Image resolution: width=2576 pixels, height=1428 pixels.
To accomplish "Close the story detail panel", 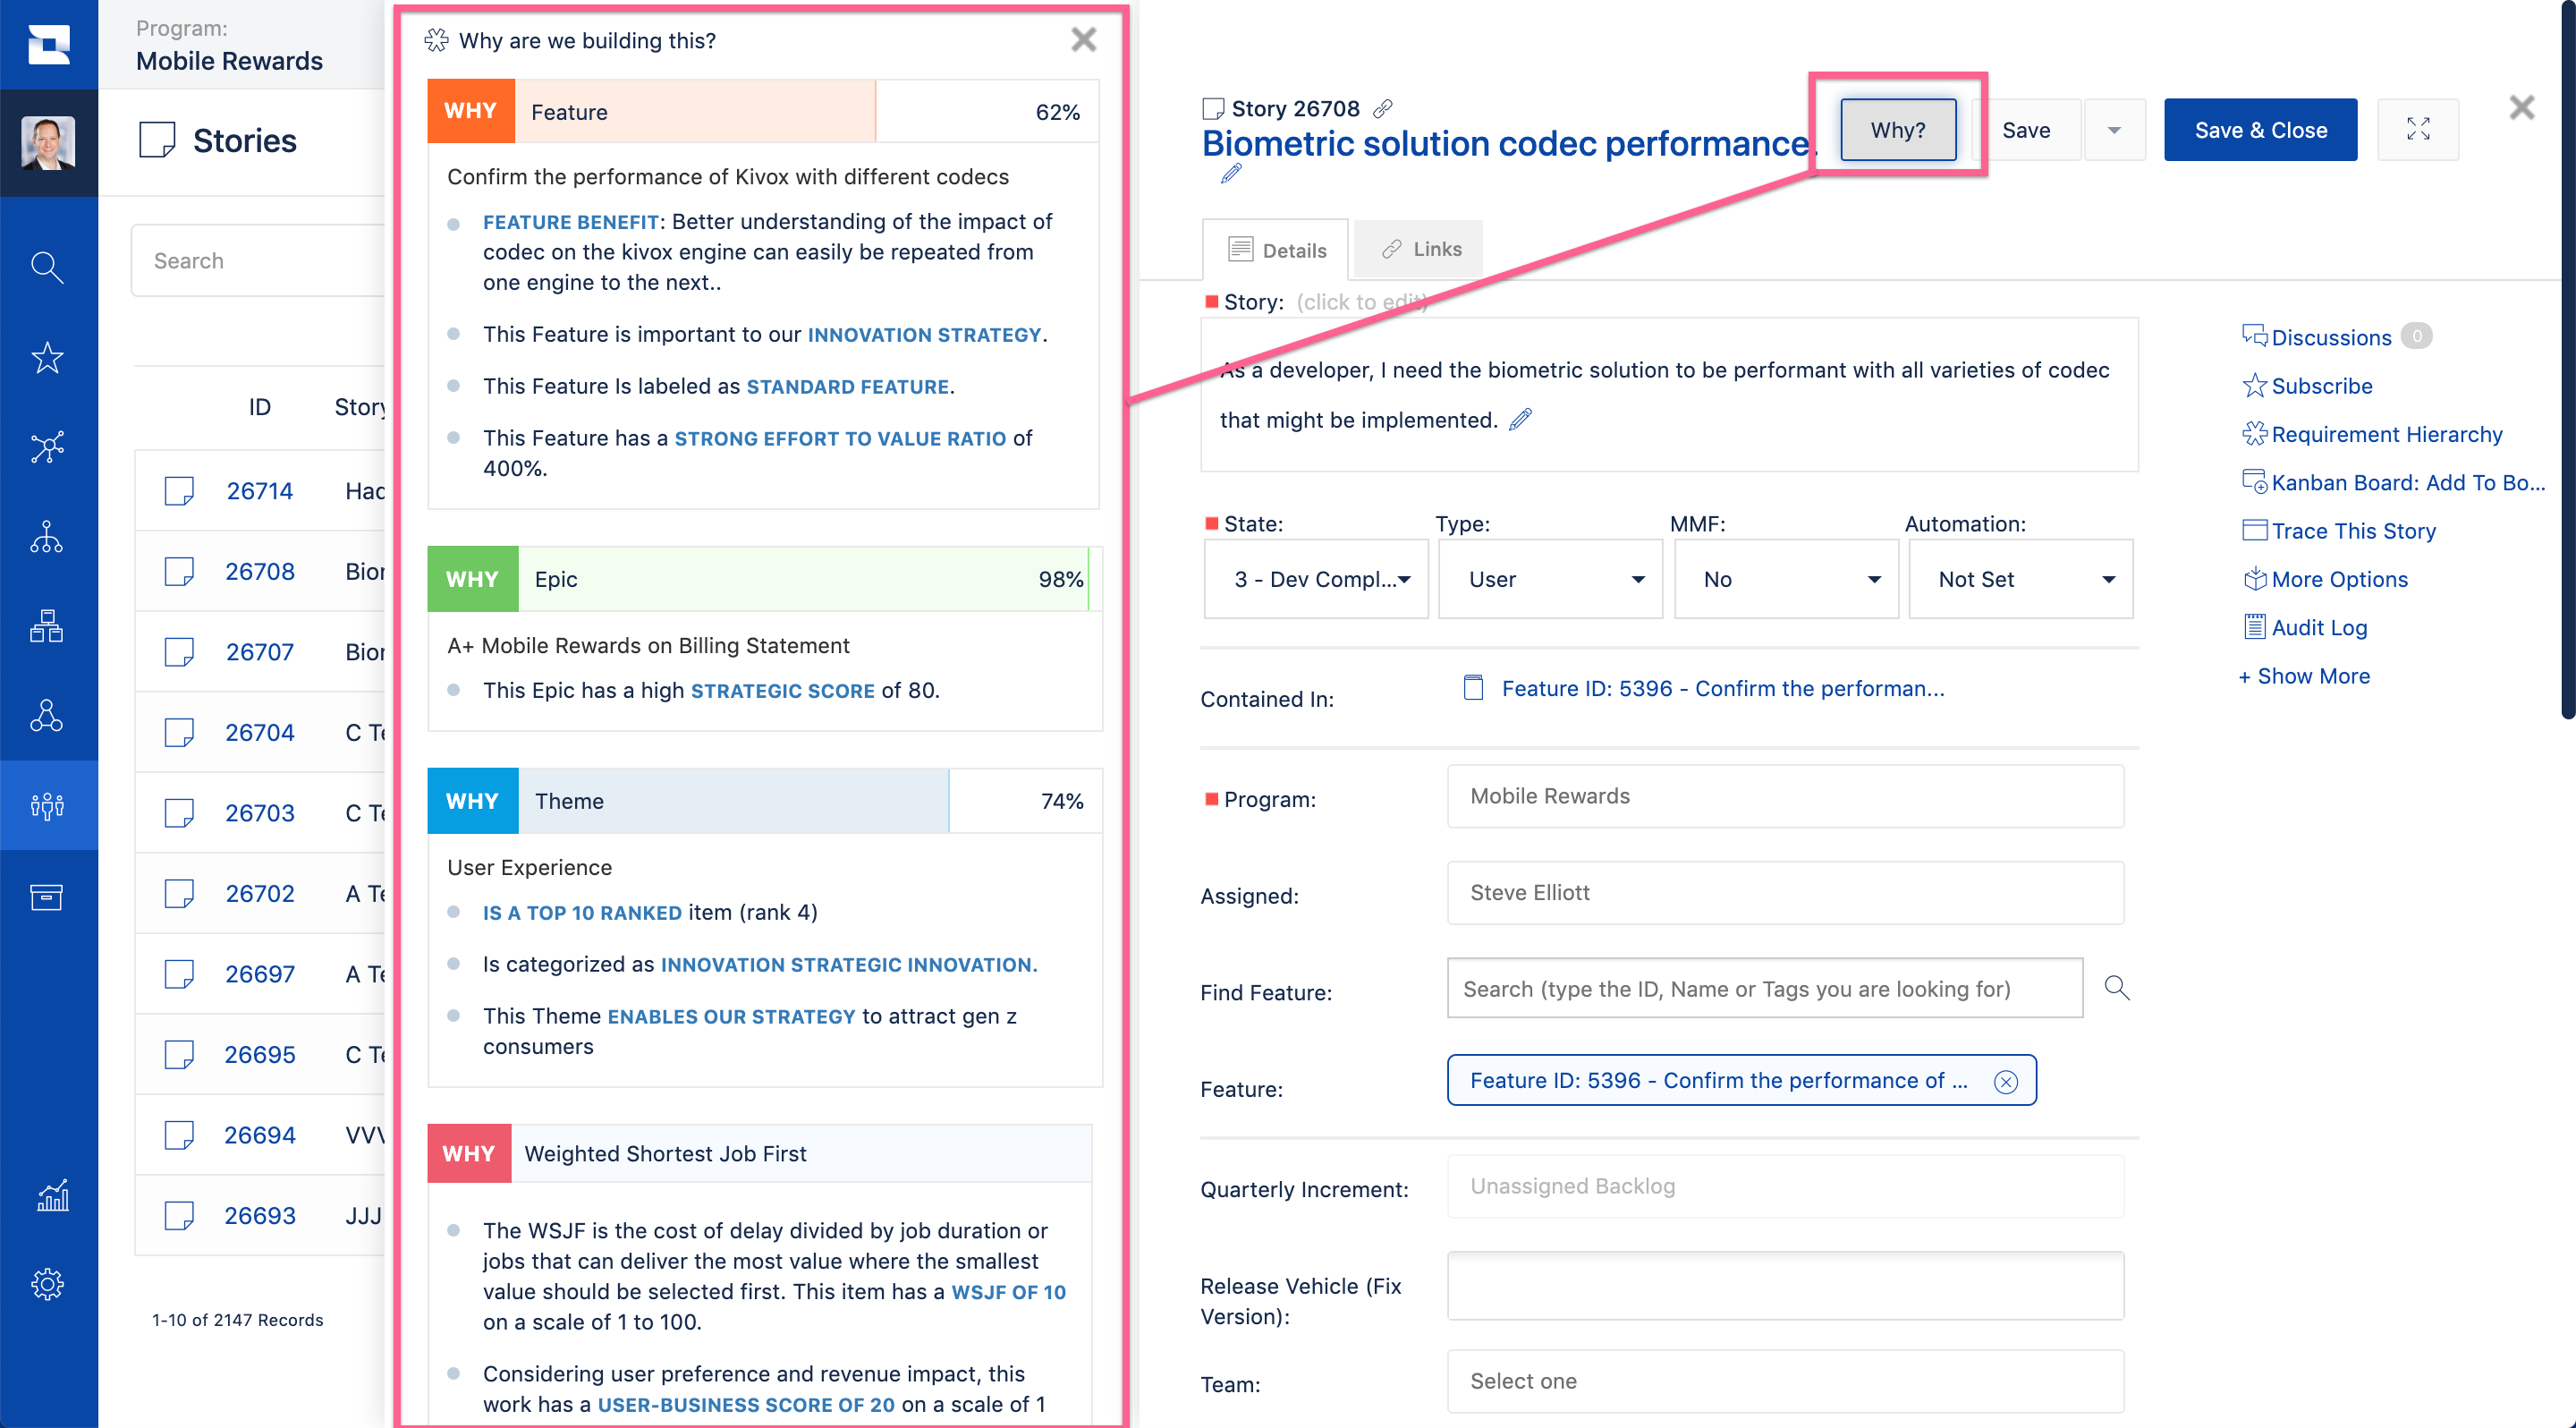I will [x=2521, y=107].
